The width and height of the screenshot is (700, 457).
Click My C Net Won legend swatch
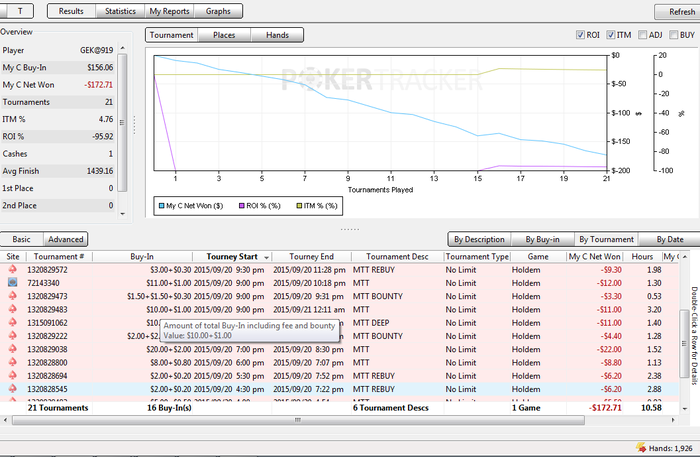click(162, 206)
